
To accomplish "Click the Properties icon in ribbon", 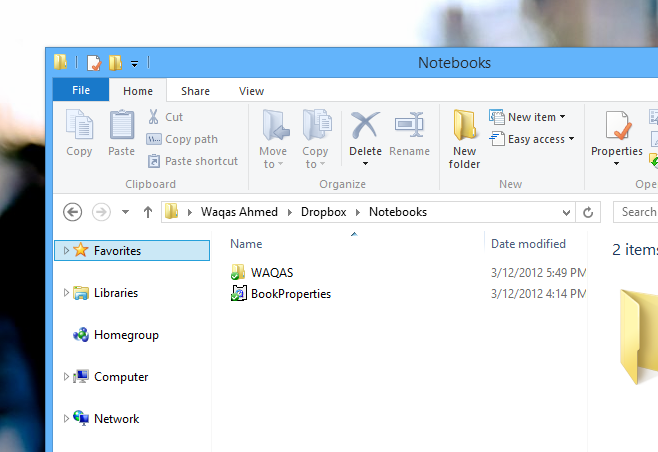I will [x=617, y=125].
